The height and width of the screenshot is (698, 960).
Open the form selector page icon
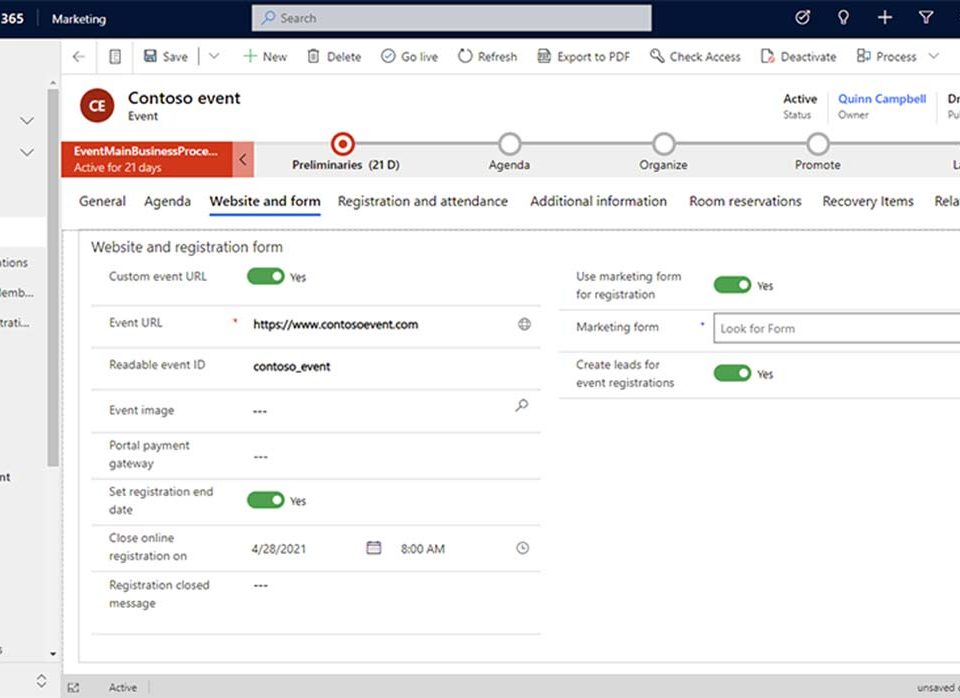coord(114,56)
